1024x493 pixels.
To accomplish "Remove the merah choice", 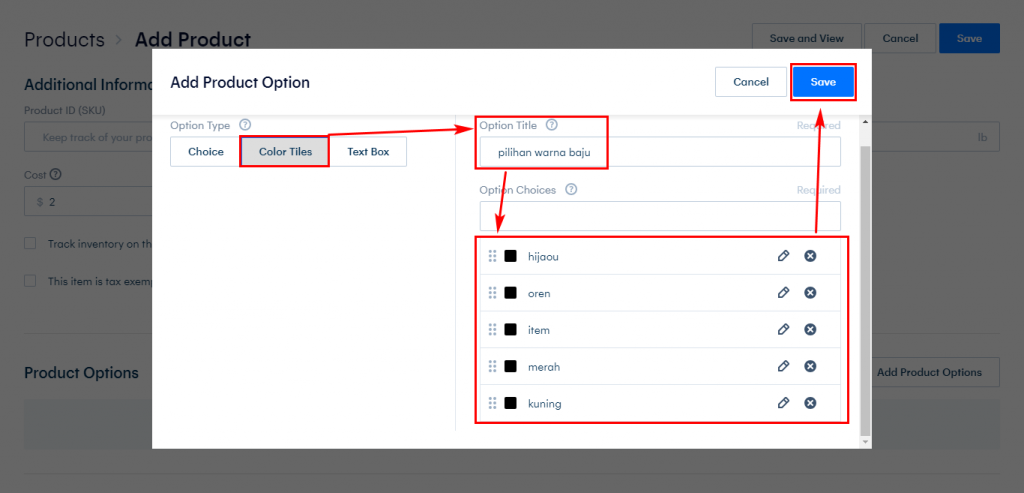I will click(x=810, y=366).
